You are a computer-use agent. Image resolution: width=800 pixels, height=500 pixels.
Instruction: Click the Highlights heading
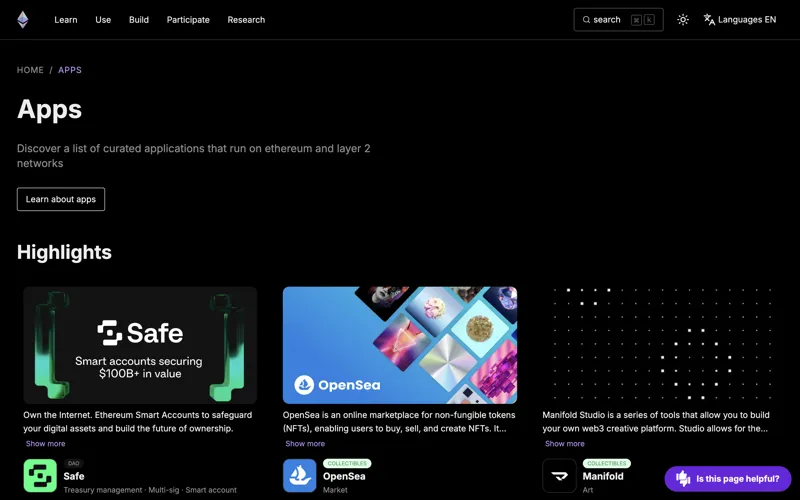64,252
